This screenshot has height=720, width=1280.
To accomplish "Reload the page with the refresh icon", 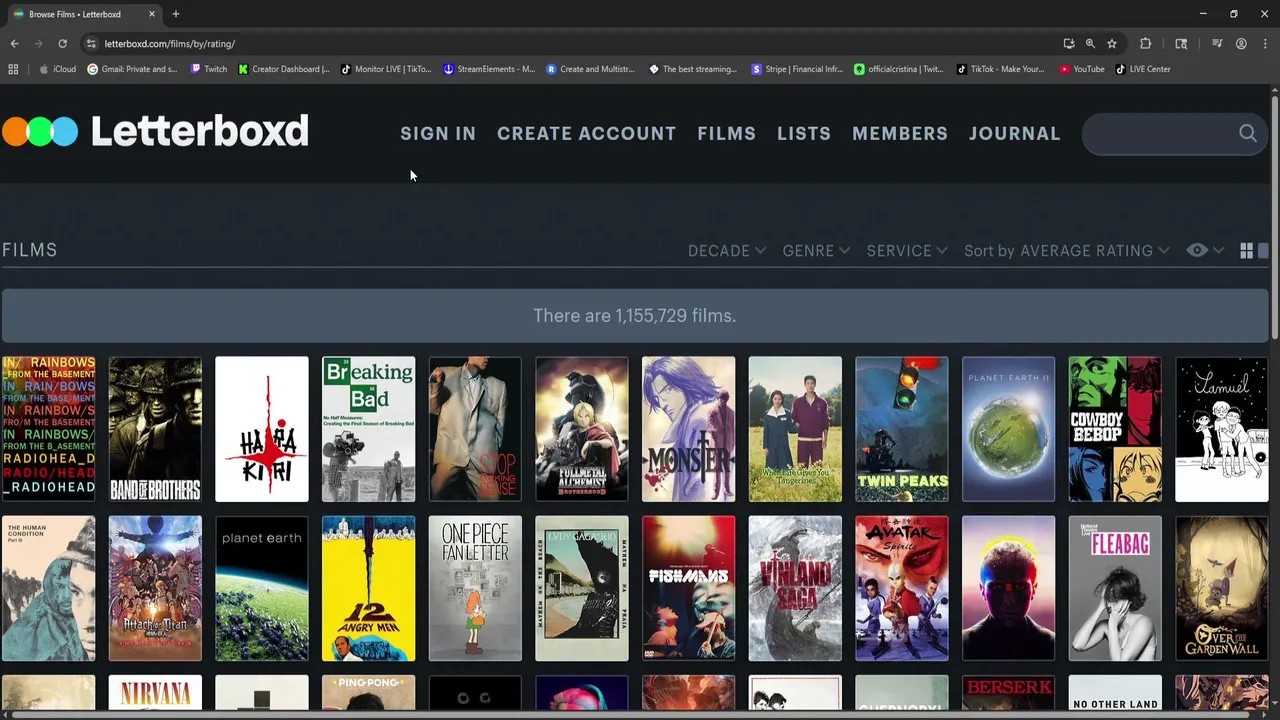I will click(x=62, y=44).
